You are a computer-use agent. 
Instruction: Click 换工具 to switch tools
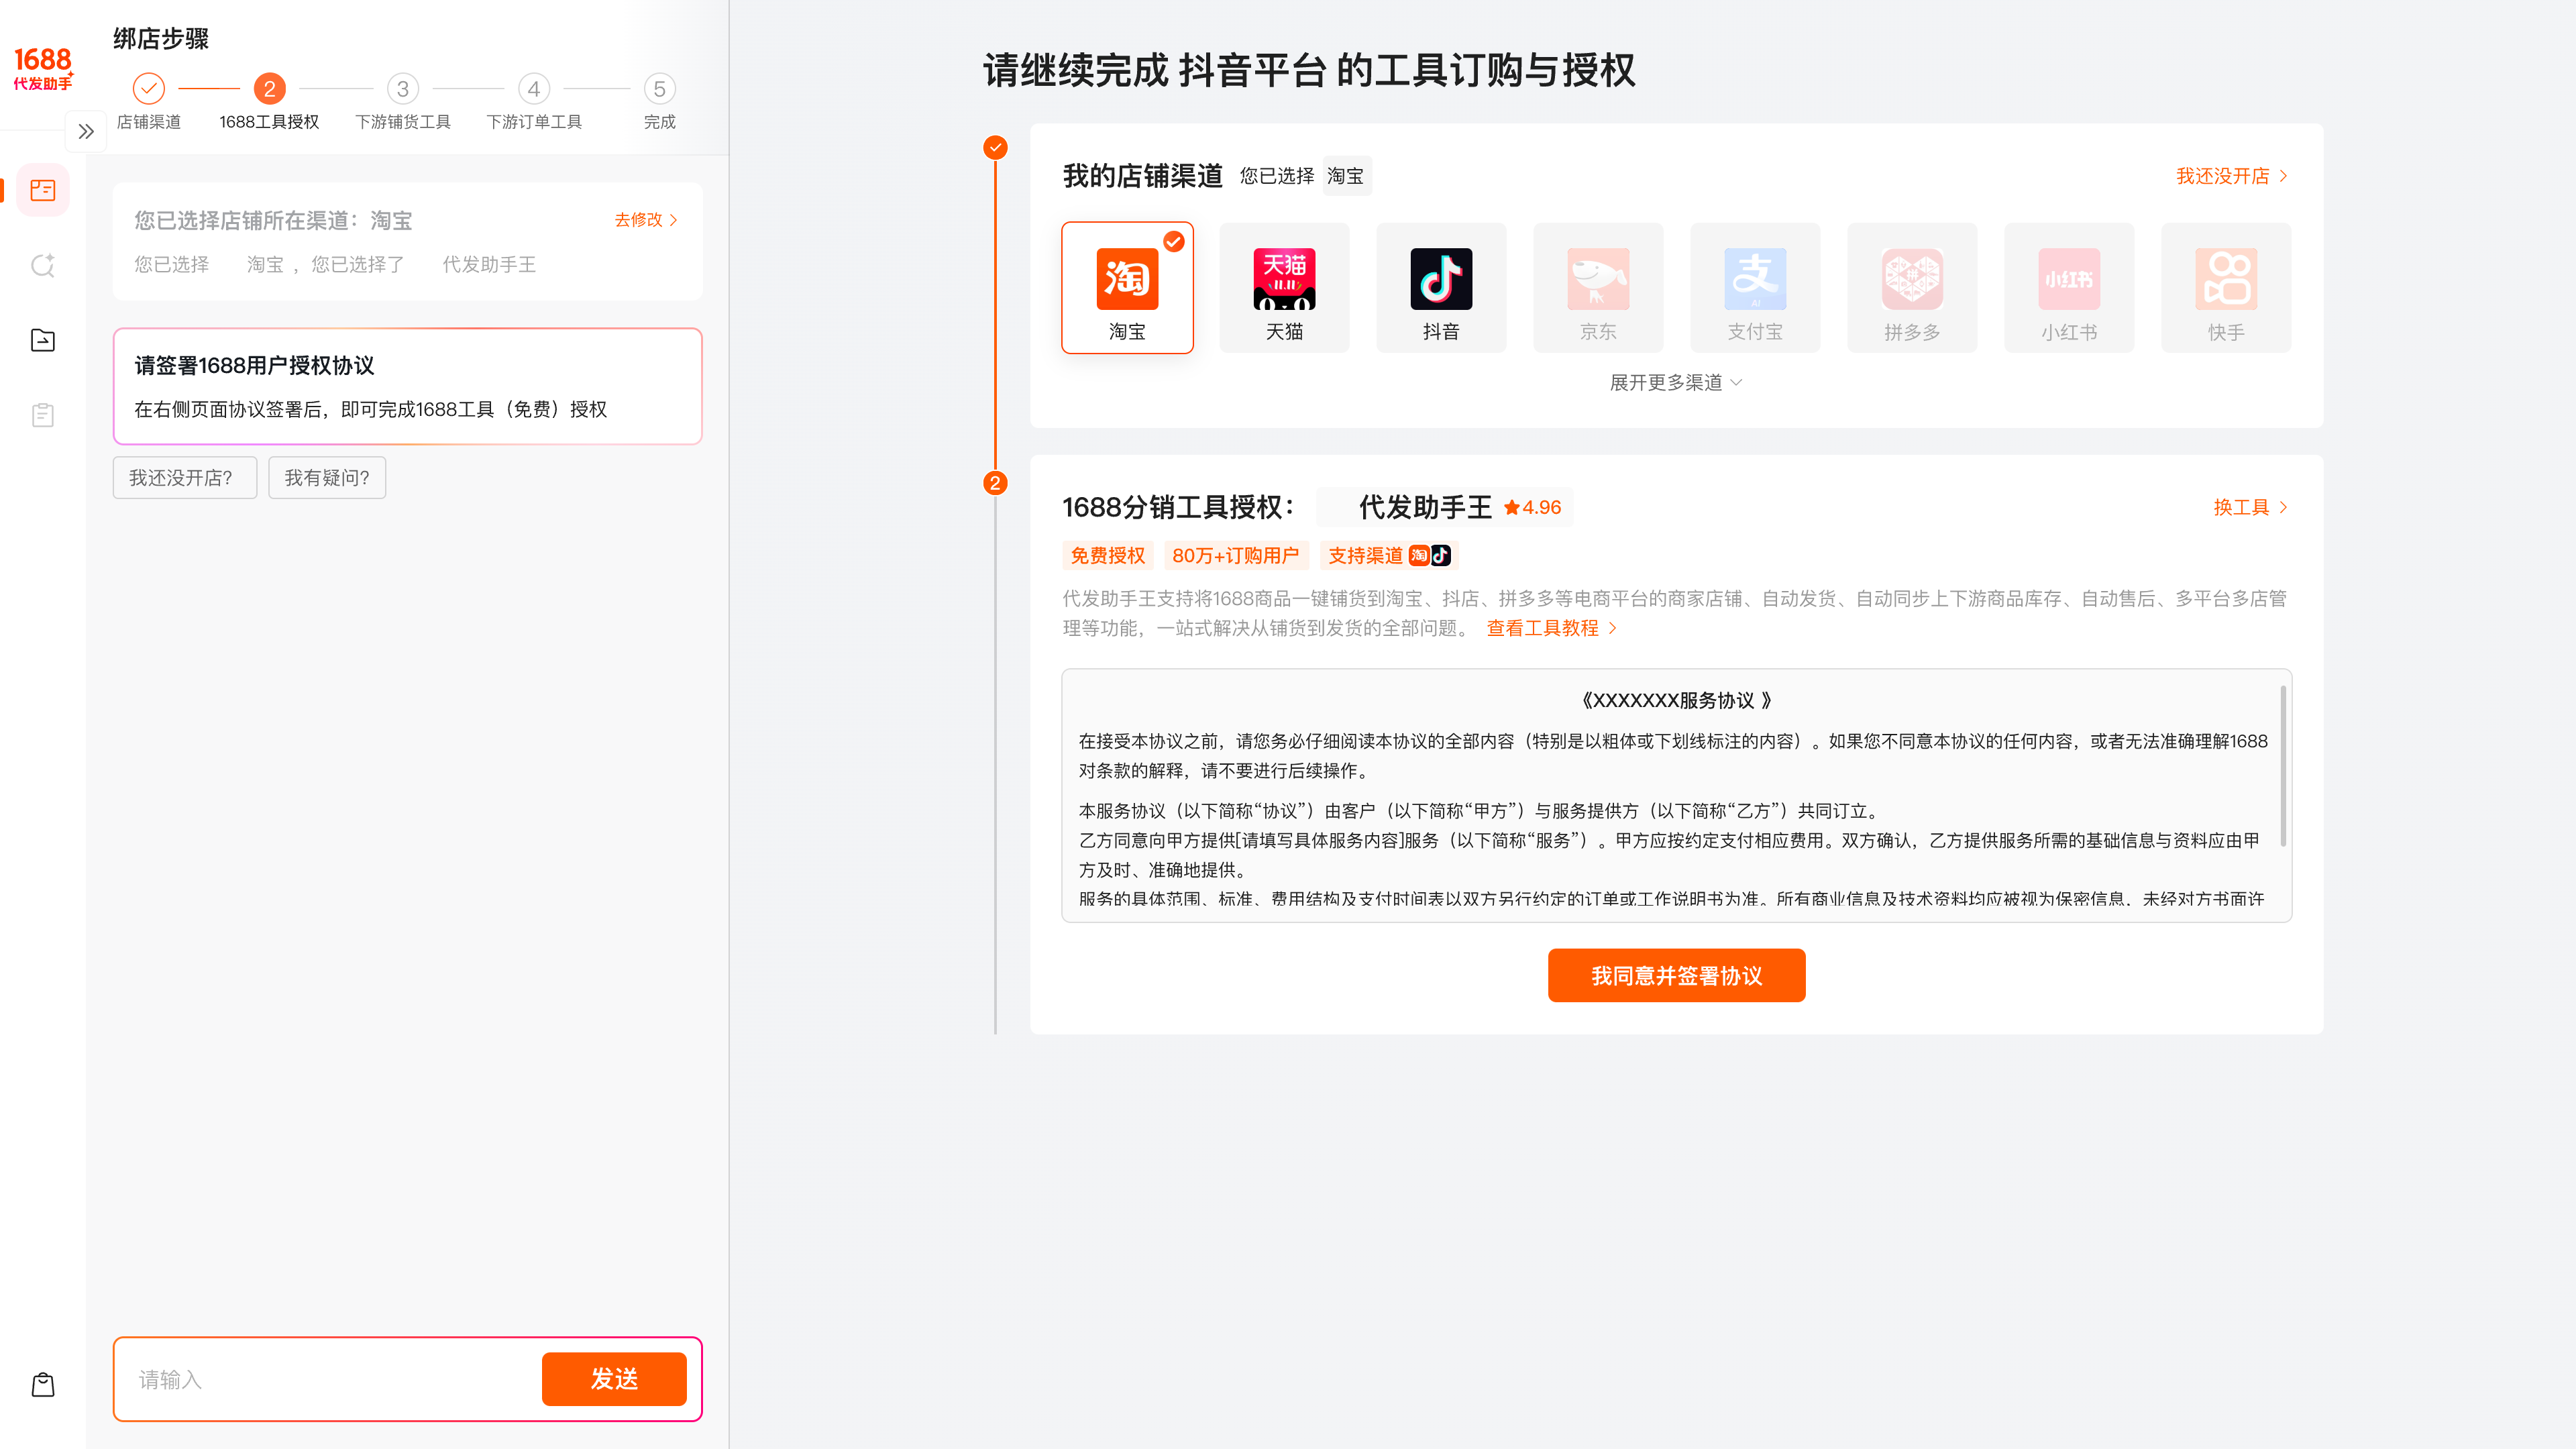(2250, 507)
